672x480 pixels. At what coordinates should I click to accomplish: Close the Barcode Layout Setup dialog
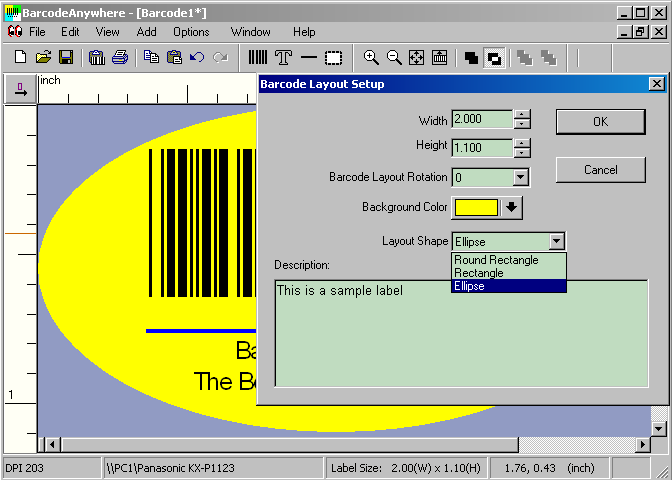657,84
